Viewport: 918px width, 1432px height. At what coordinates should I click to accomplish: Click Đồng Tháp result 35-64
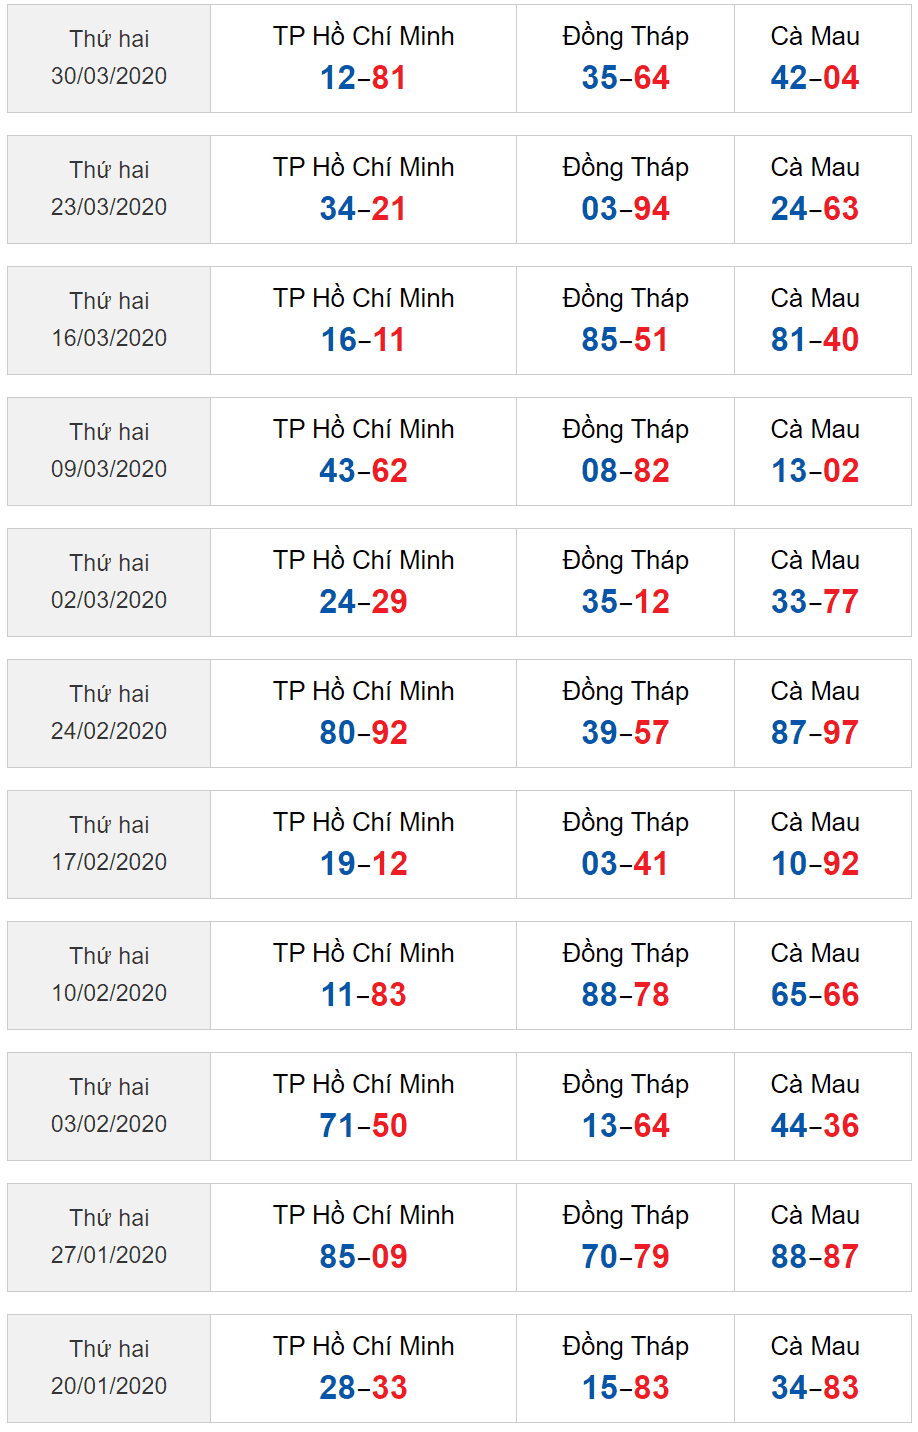click(625, 78)
